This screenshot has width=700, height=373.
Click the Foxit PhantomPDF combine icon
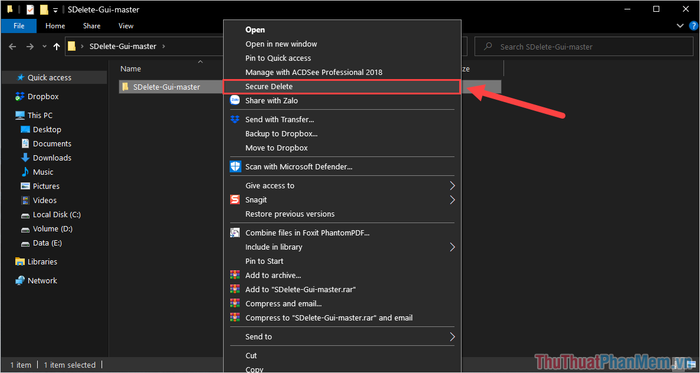[x=235, y=232]
